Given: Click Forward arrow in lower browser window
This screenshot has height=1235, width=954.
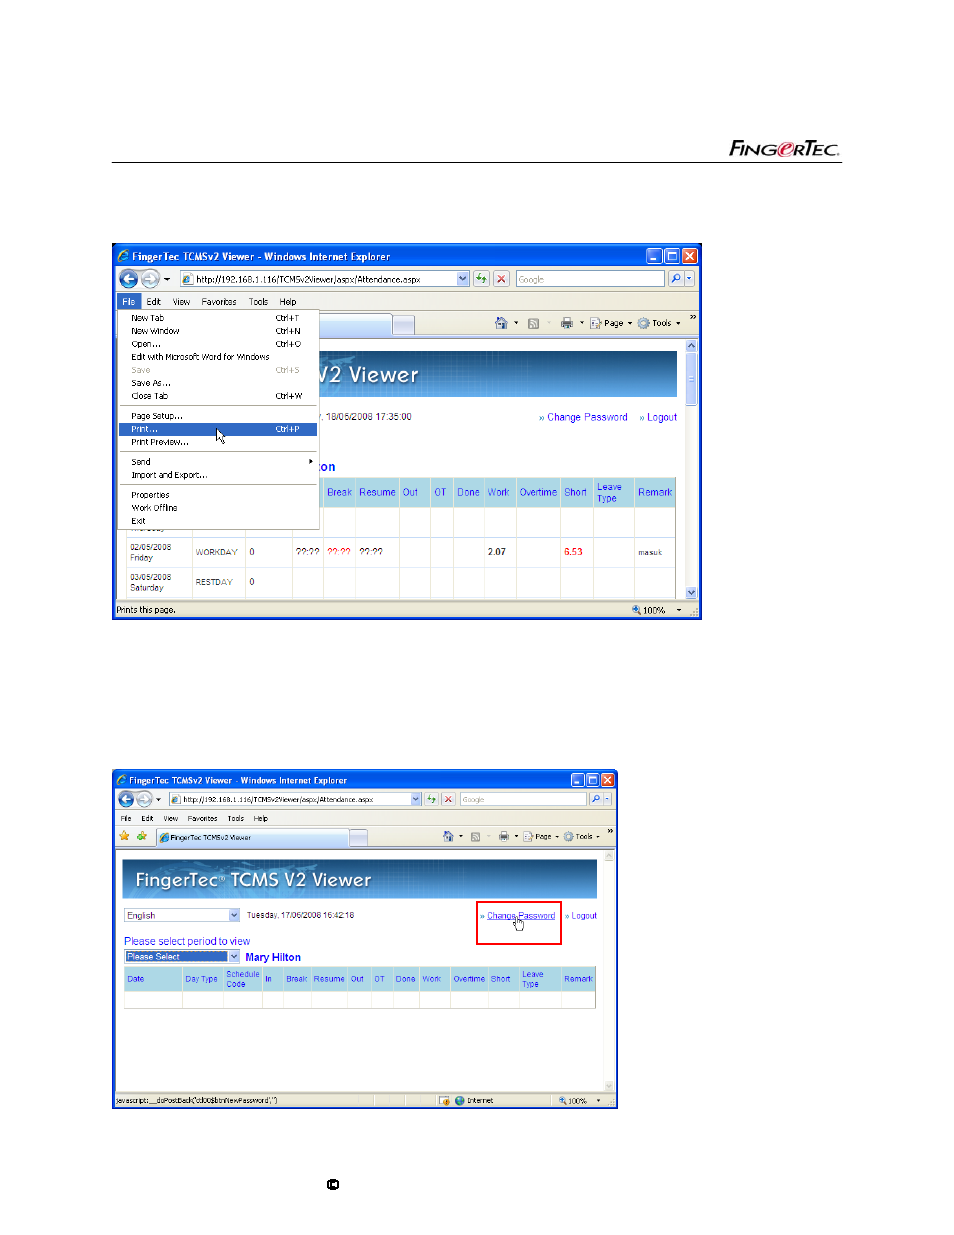Looking at the screenshot, I should [x=144, y=799].
